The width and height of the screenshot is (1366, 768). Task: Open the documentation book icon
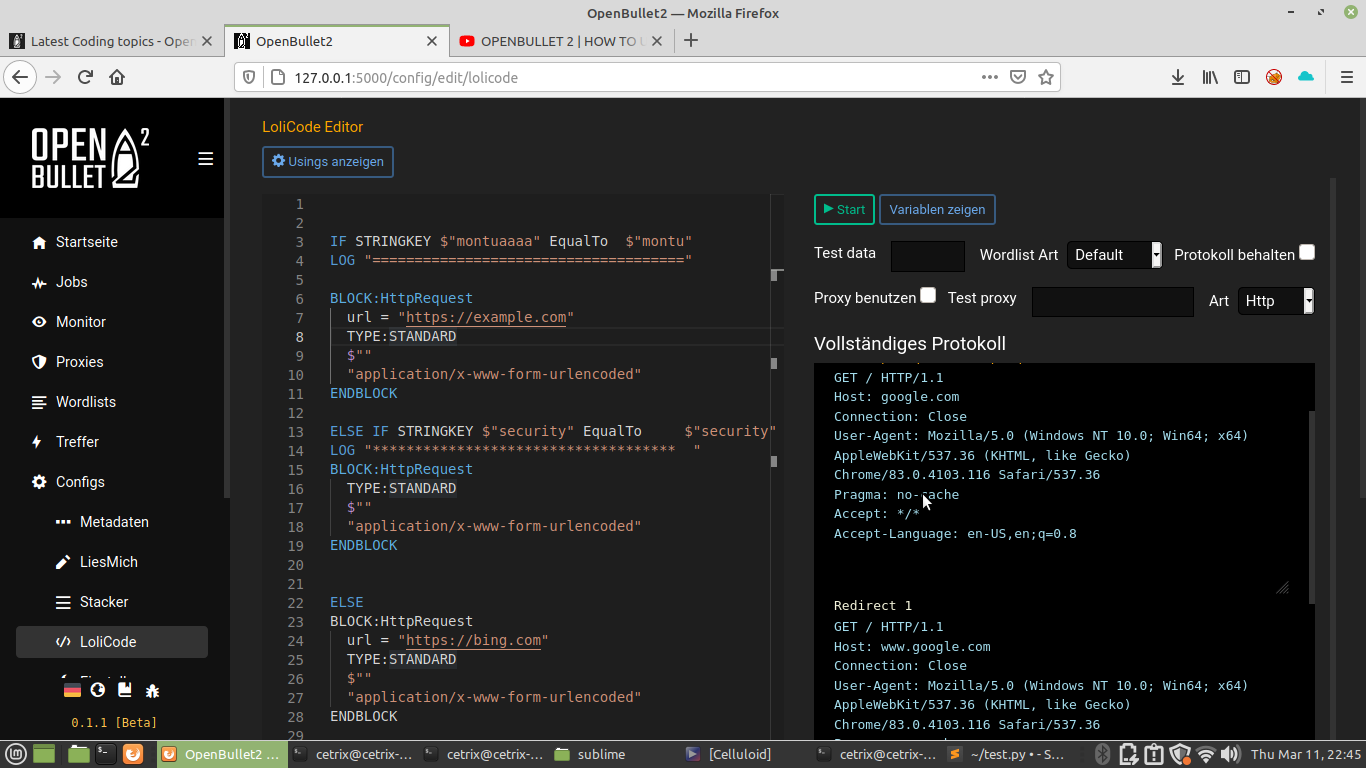coord(125,690)
